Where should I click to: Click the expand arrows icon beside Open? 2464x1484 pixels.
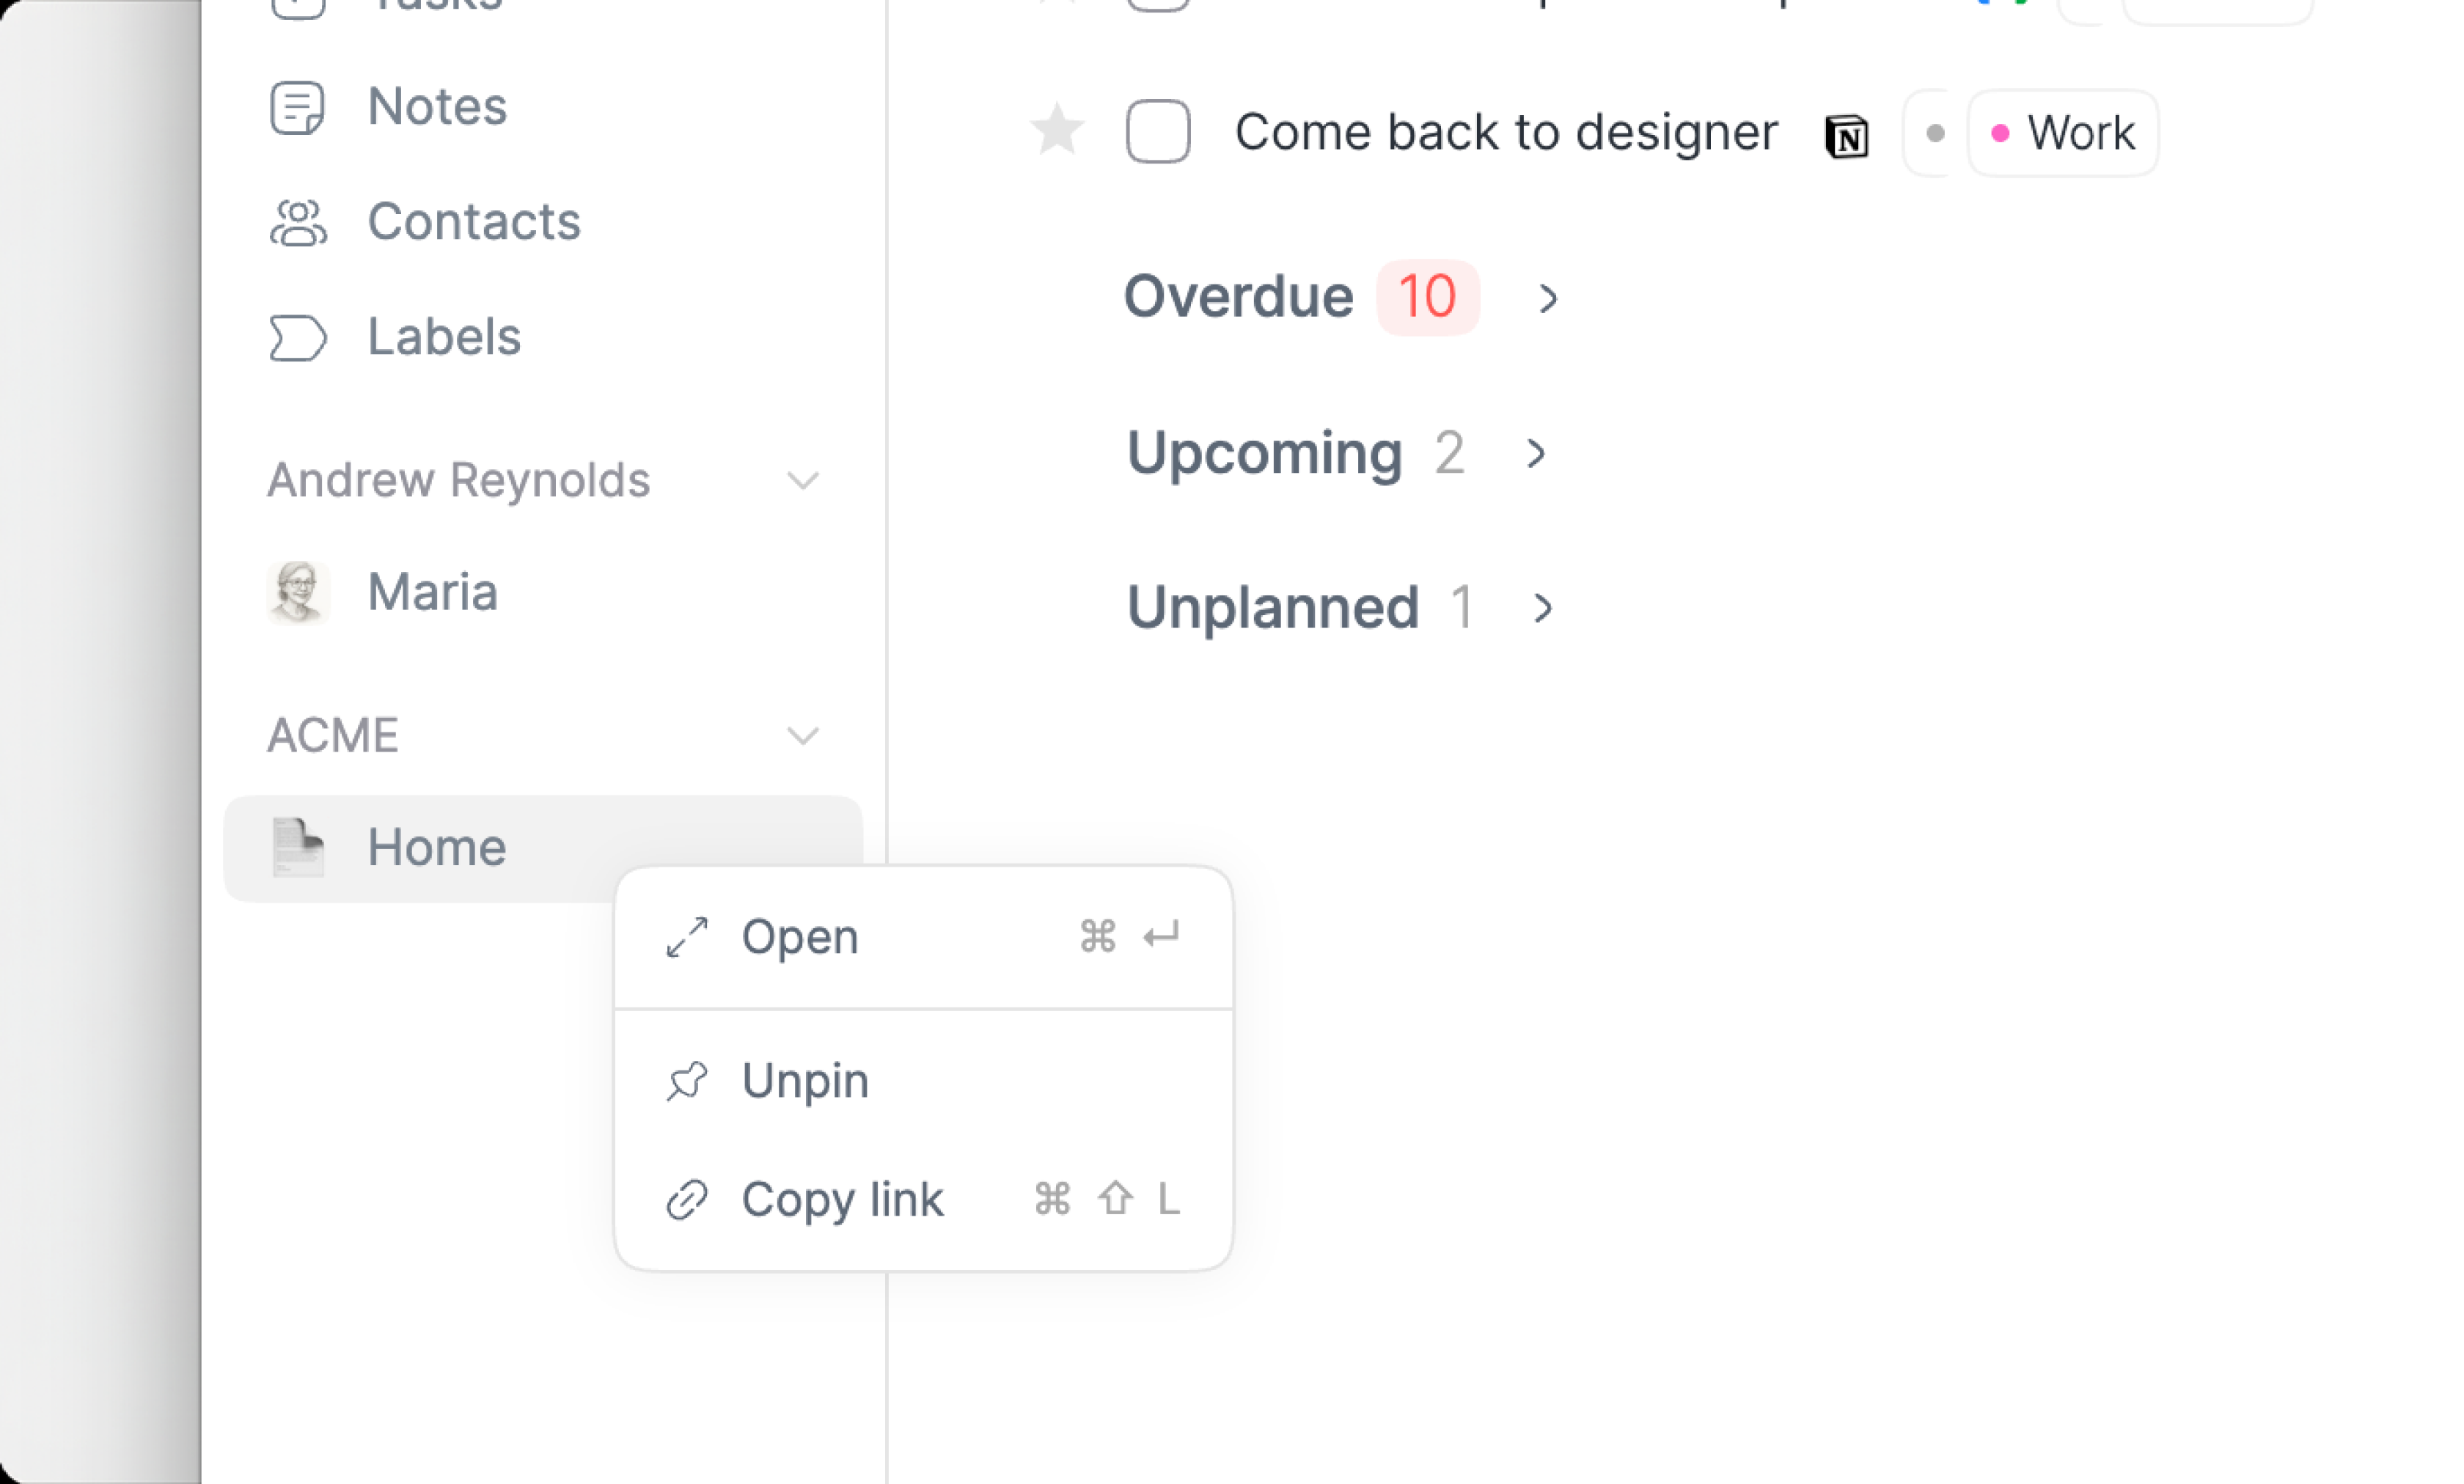click(687, 937)
